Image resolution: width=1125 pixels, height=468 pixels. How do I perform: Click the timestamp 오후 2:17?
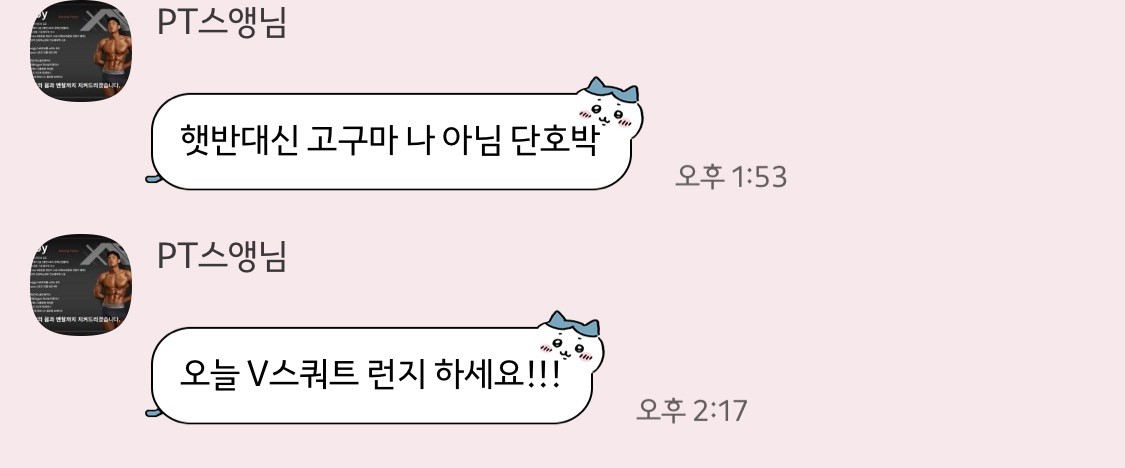(x=692, y=411)
